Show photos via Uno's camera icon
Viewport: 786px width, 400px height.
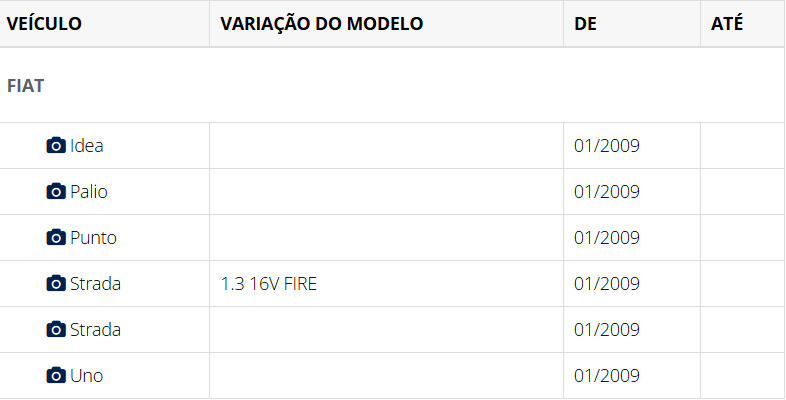click(x=56, y=376)
